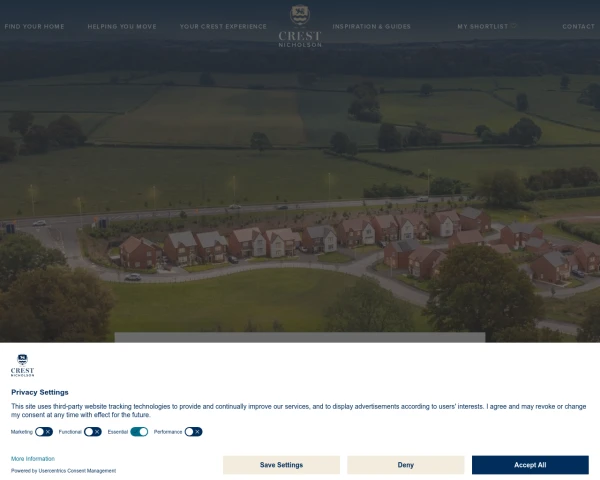The width and height of the screenshot is (600, 480).
Task: Click the aerial housing development hero image
Action: pos(300,191)
